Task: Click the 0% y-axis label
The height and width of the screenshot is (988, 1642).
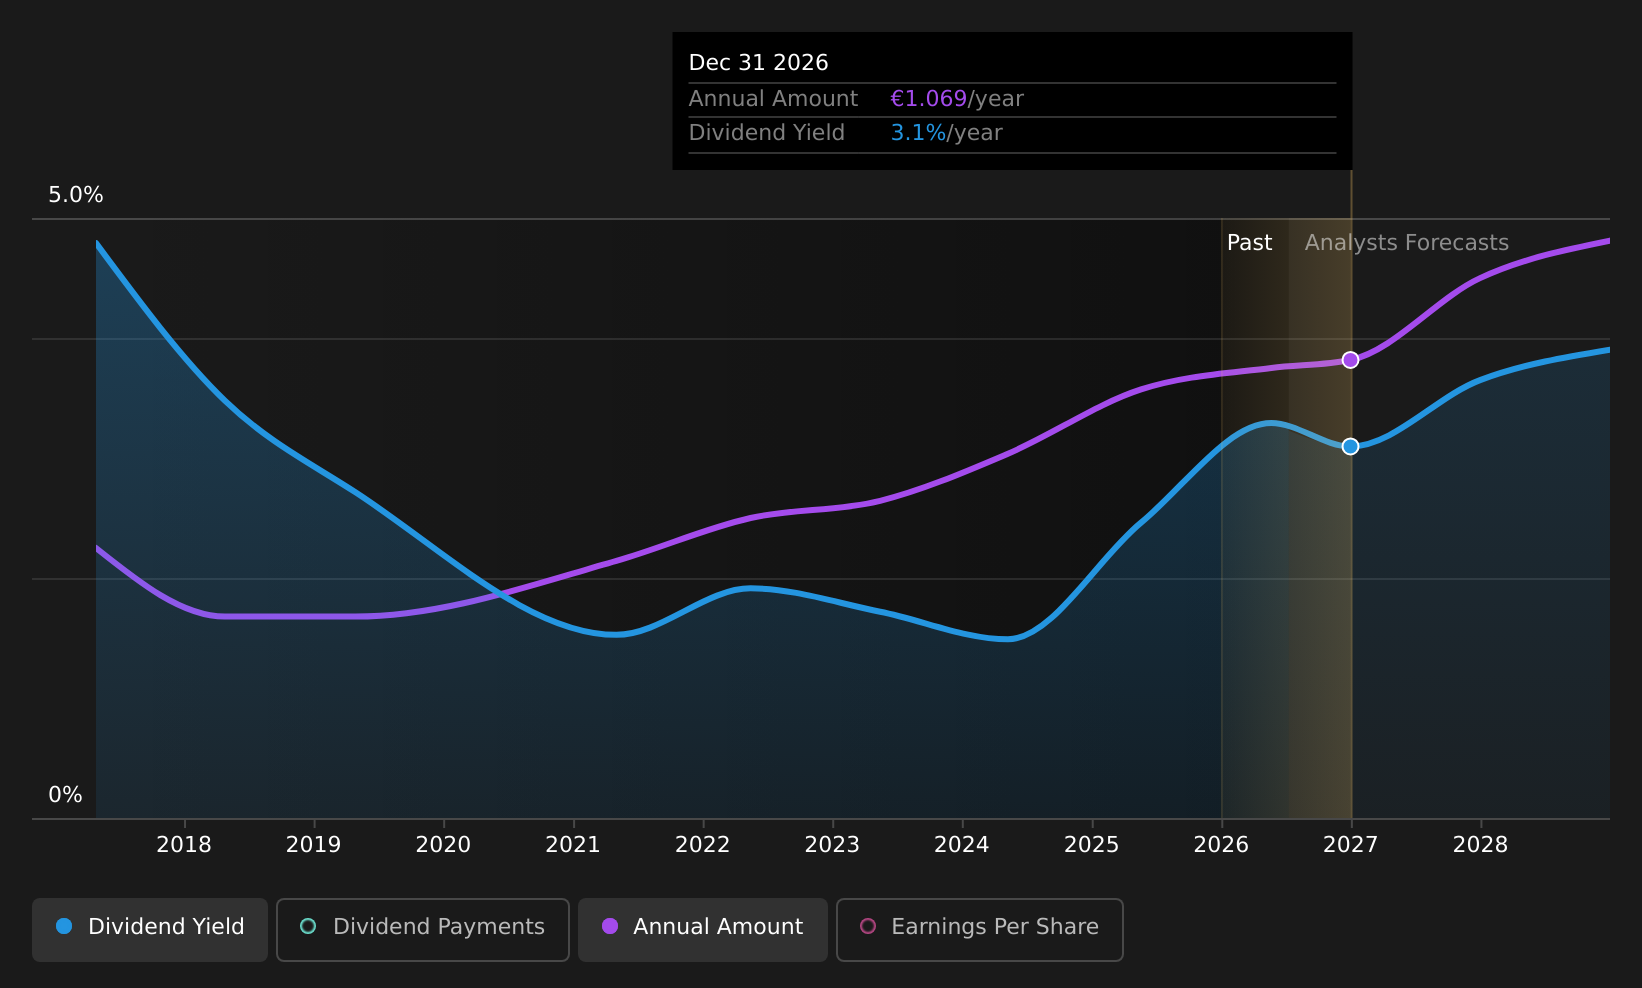Action: (x=65, y=795)
